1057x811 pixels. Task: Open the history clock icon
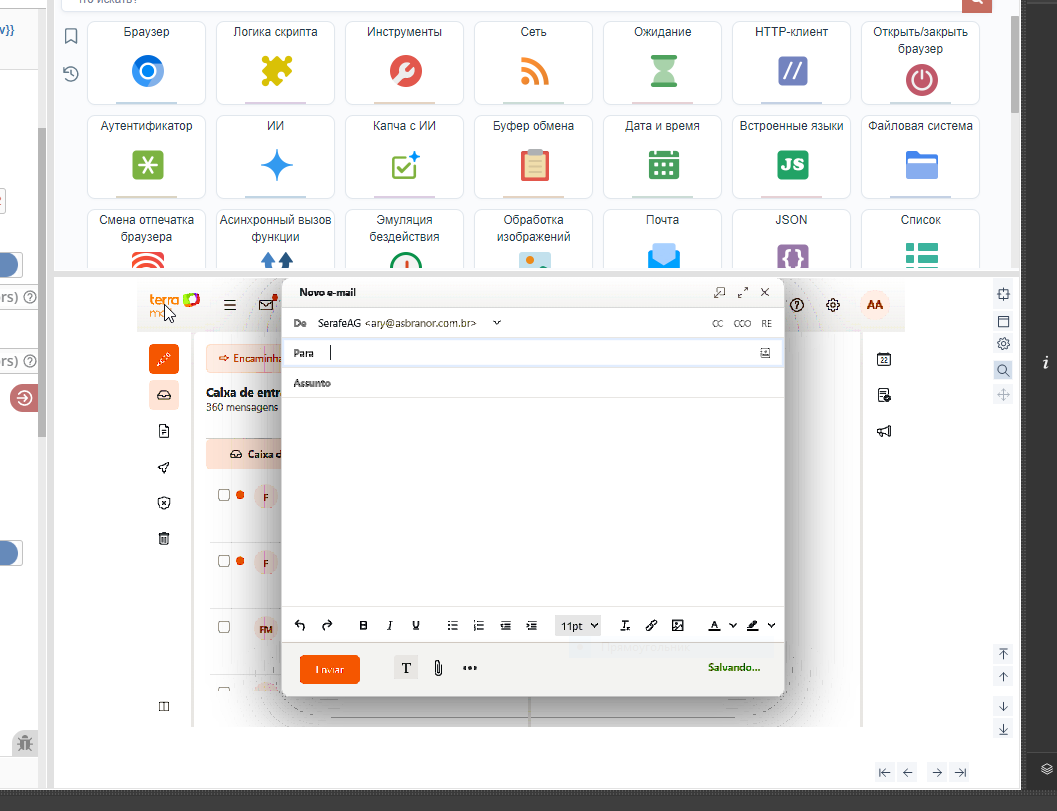(x=71, y=73)
